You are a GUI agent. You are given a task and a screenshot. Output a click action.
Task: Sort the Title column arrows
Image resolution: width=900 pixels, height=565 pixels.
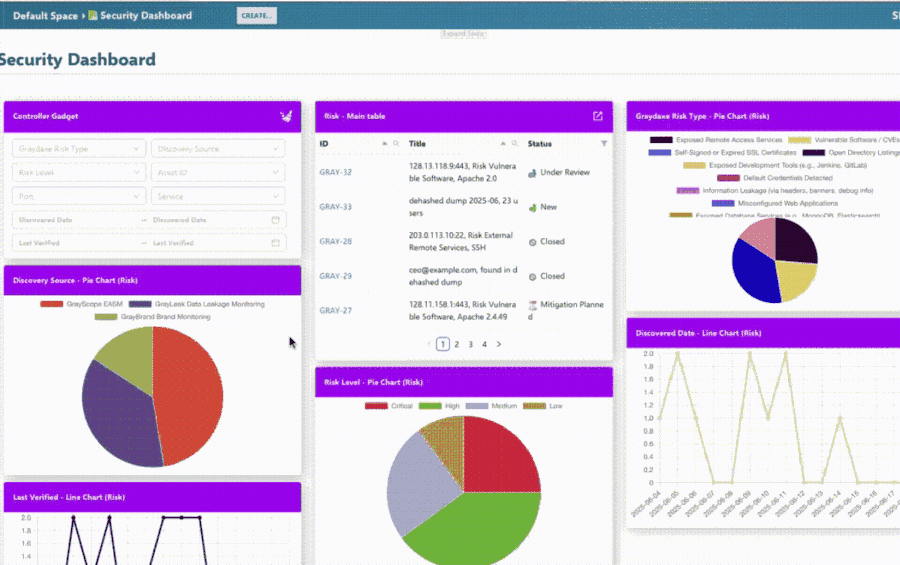503,144
